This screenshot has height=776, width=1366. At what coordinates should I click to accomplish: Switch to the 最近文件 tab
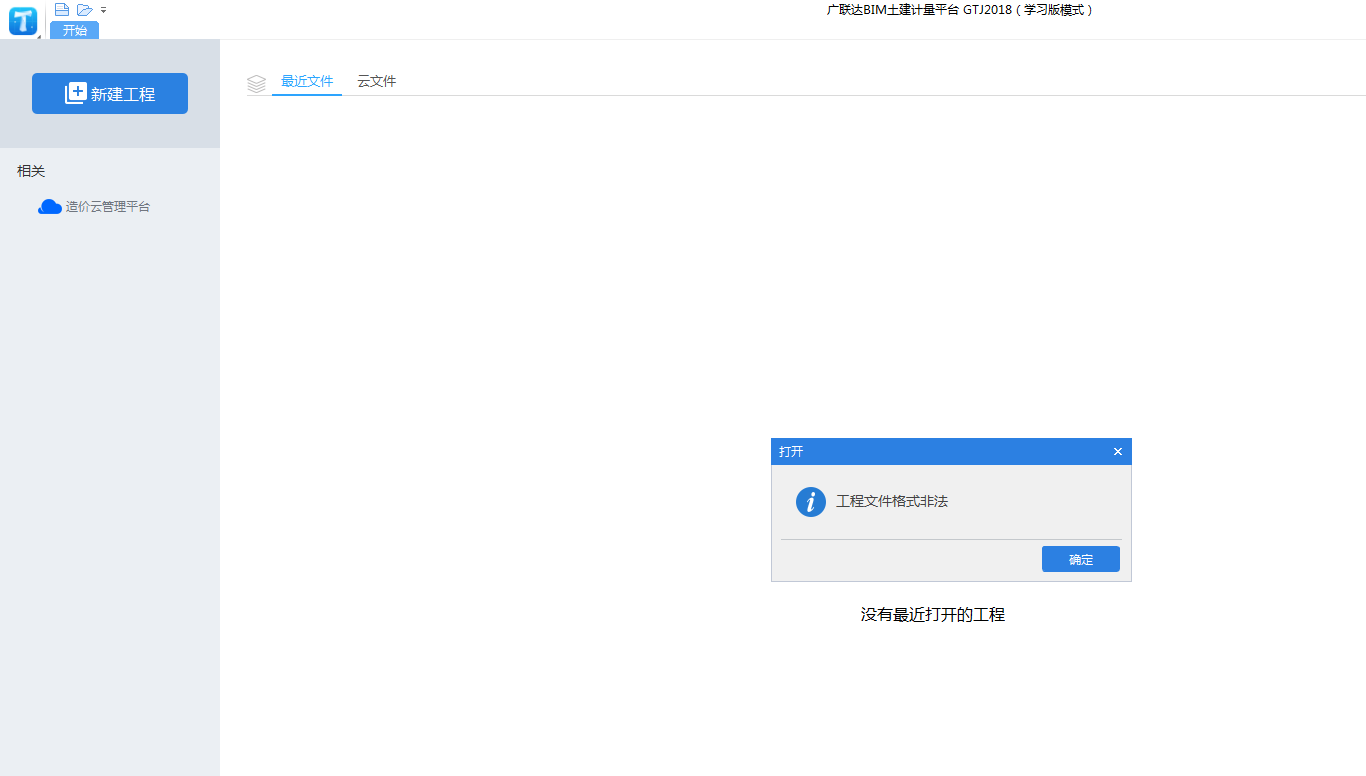point(307,82)
